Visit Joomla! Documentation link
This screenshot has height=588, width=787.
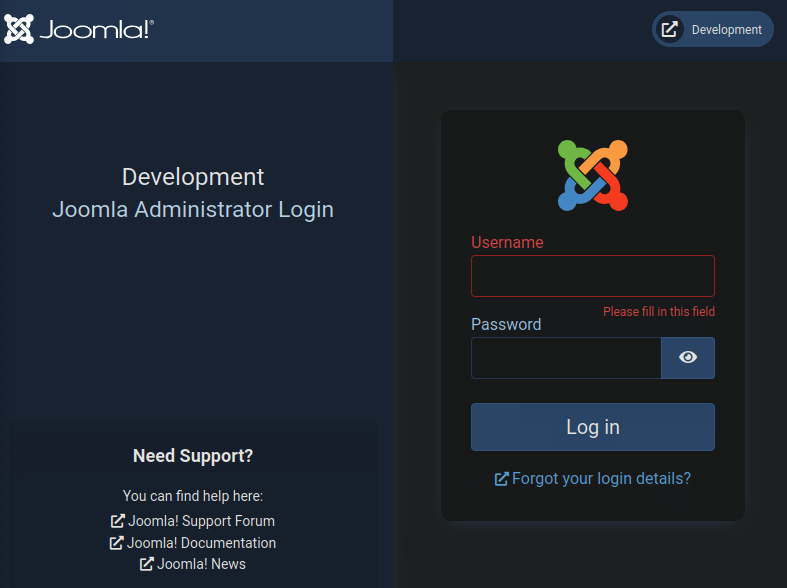(x=201, y=543)
